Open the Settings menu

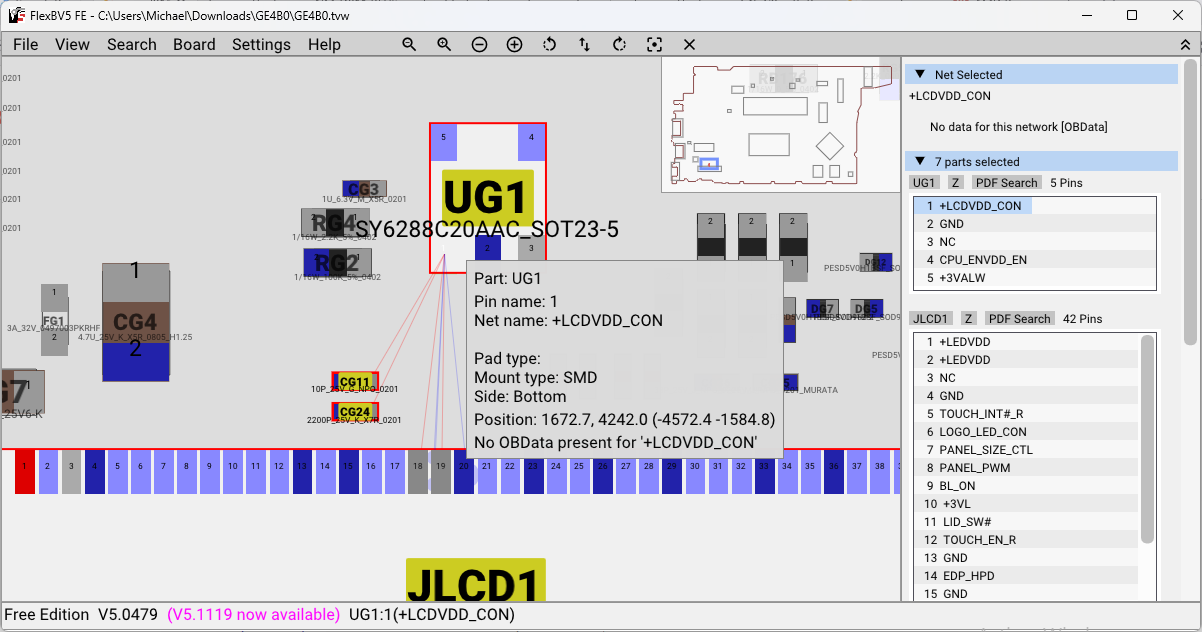coord(261,44)
